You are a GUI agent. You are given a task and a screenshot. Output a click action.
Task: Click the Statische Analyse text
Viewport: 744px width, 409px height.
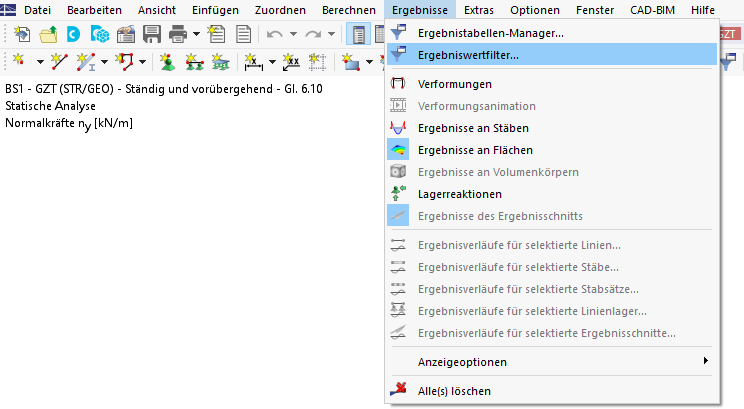click(50, 106)
